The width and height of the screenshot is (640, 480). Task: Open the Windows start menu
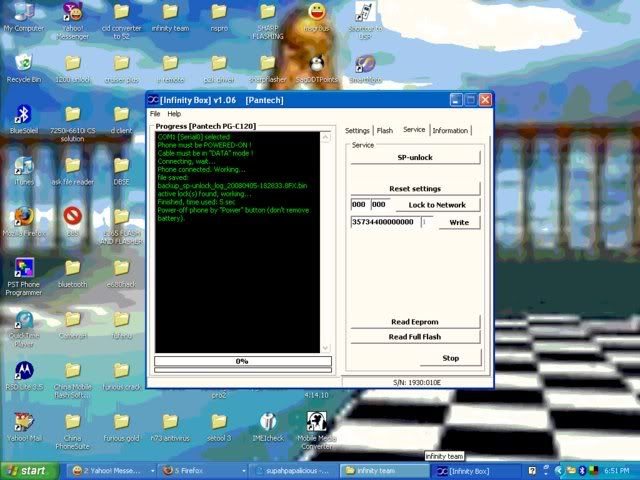[29, 471]
